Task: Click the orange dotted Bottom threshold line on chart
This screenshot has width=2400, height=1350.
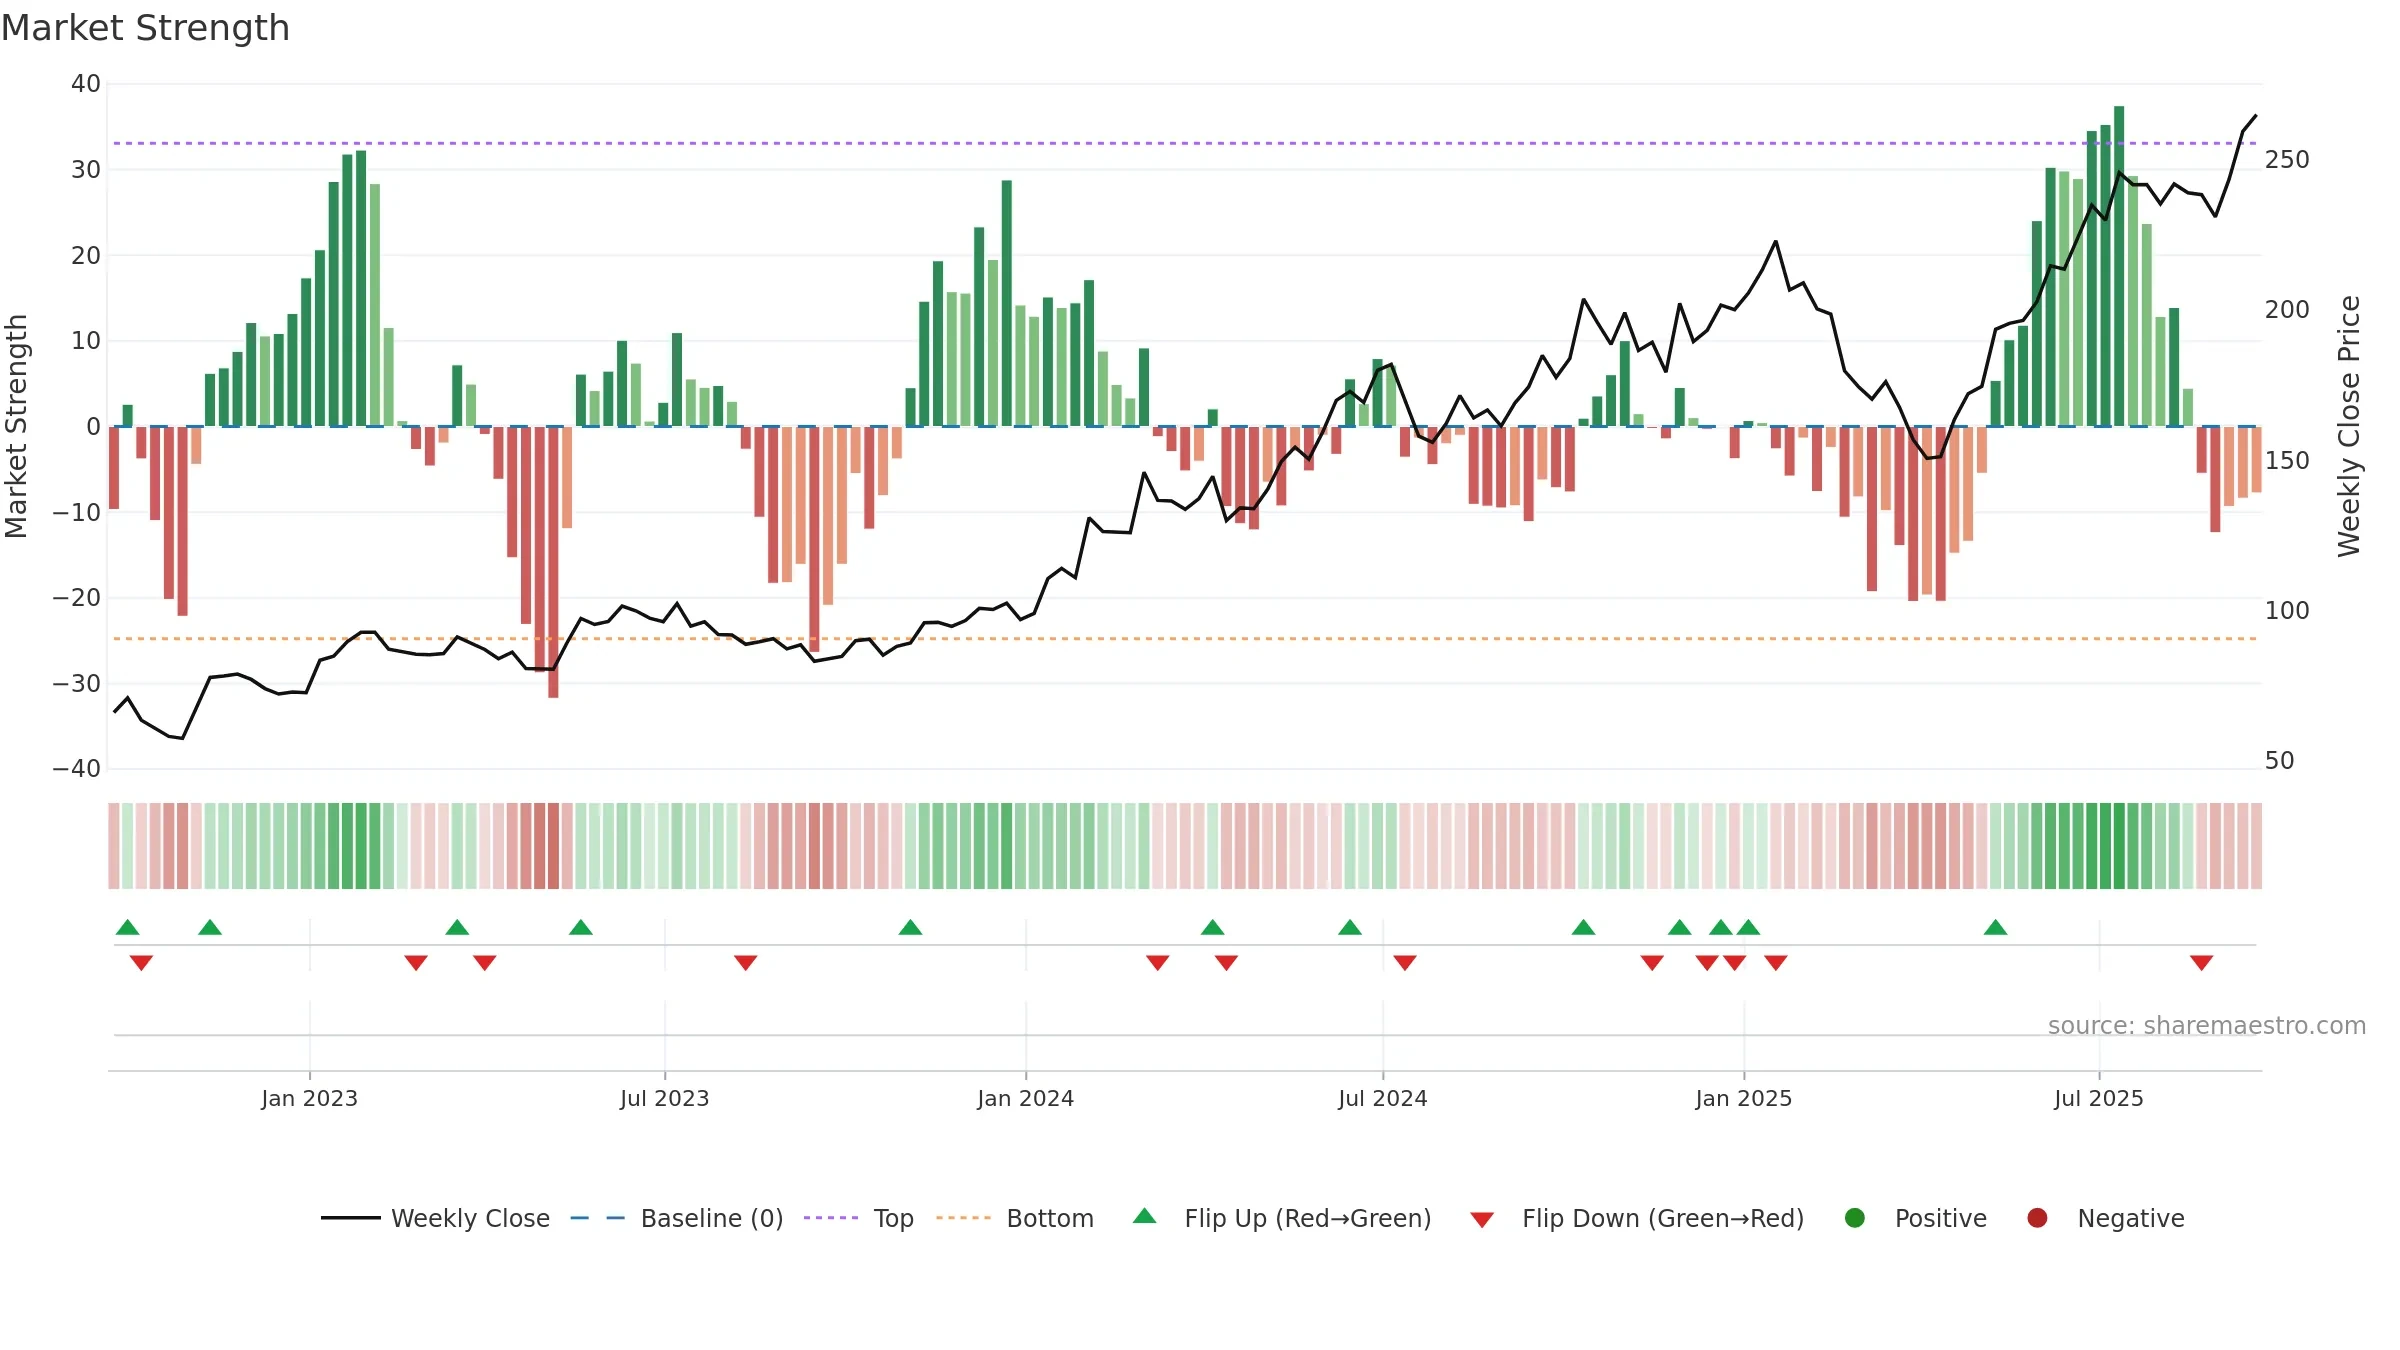Action: click(x=1185, y=638)
